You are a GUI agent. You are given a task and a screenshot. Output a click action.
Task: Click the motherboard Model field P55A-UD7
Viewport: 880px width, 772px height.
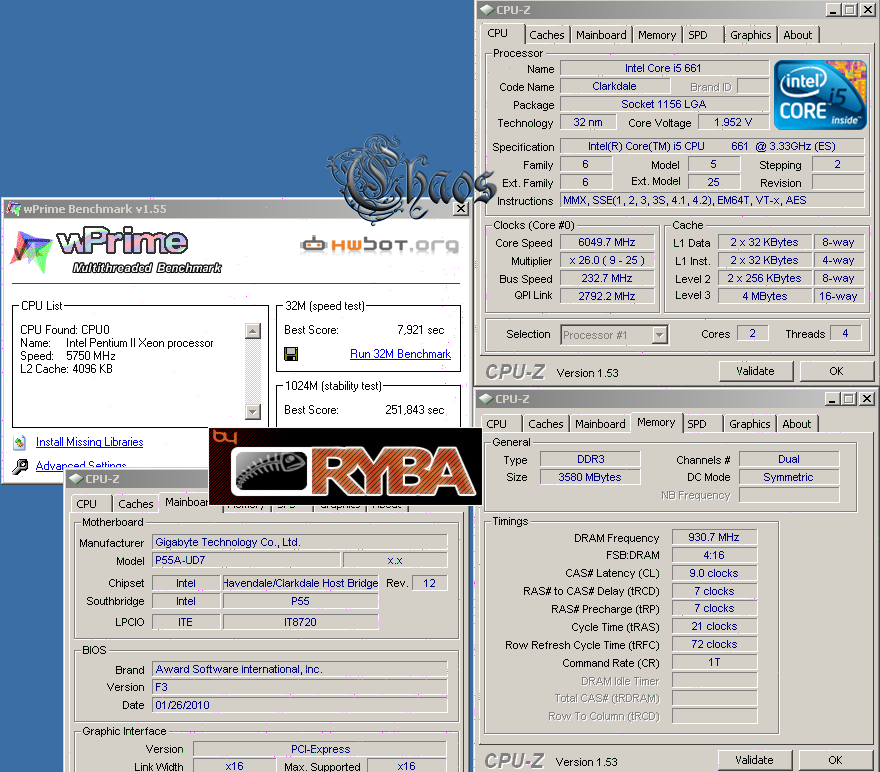(246, 560)
